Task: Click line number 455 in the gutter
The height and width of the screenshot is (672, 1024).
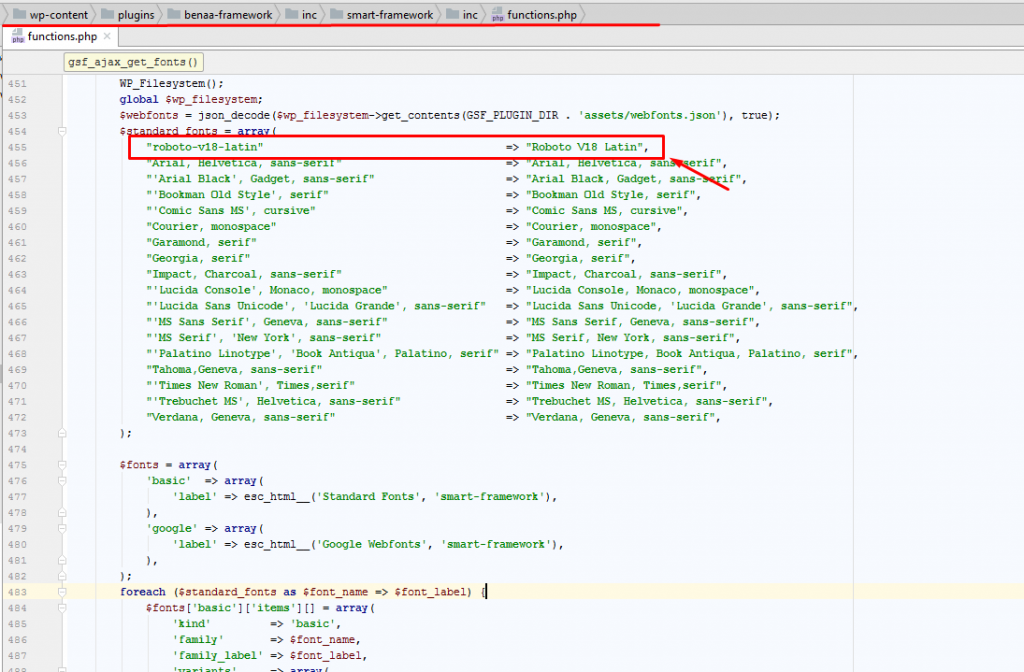Action: coord(18,148)
